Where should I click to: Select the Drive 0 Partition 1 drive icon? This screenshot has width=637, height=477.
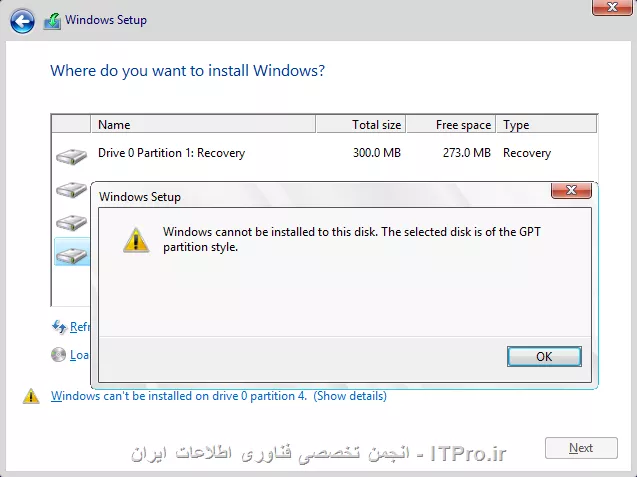pos(71,156)
